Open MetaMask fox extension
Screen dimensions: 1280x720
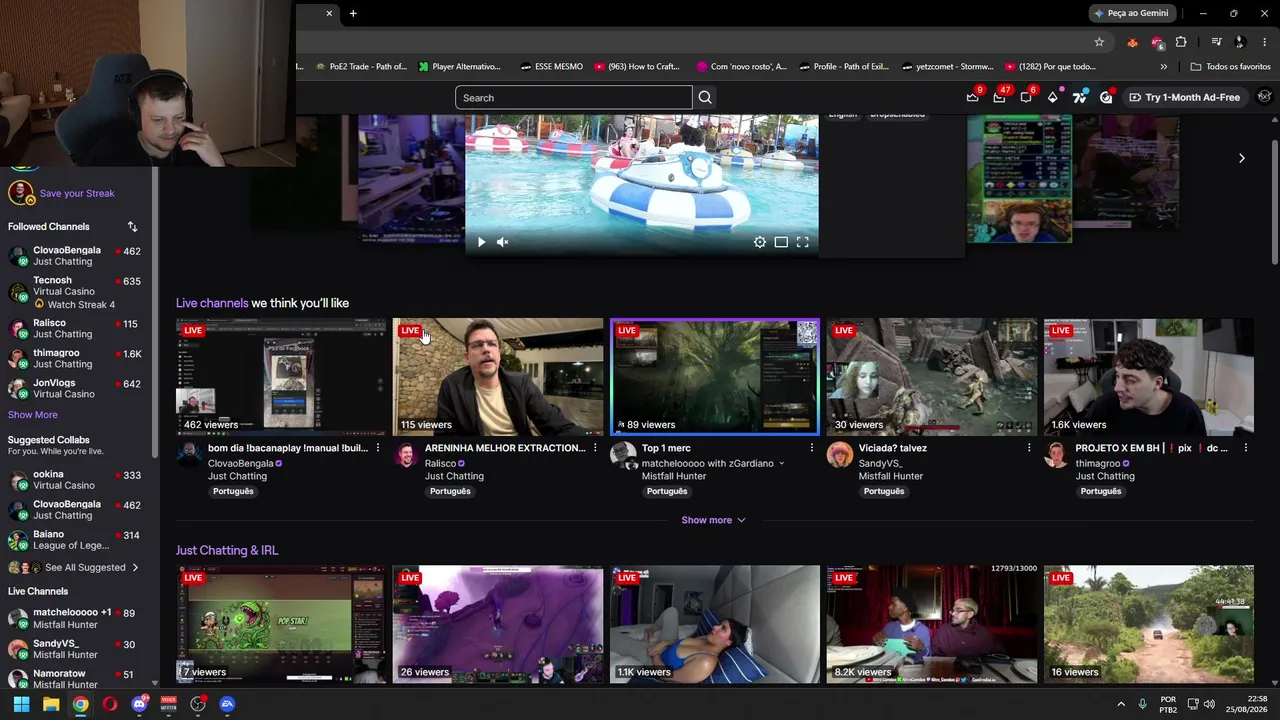pyautogui.click(x=1132, y=42)
